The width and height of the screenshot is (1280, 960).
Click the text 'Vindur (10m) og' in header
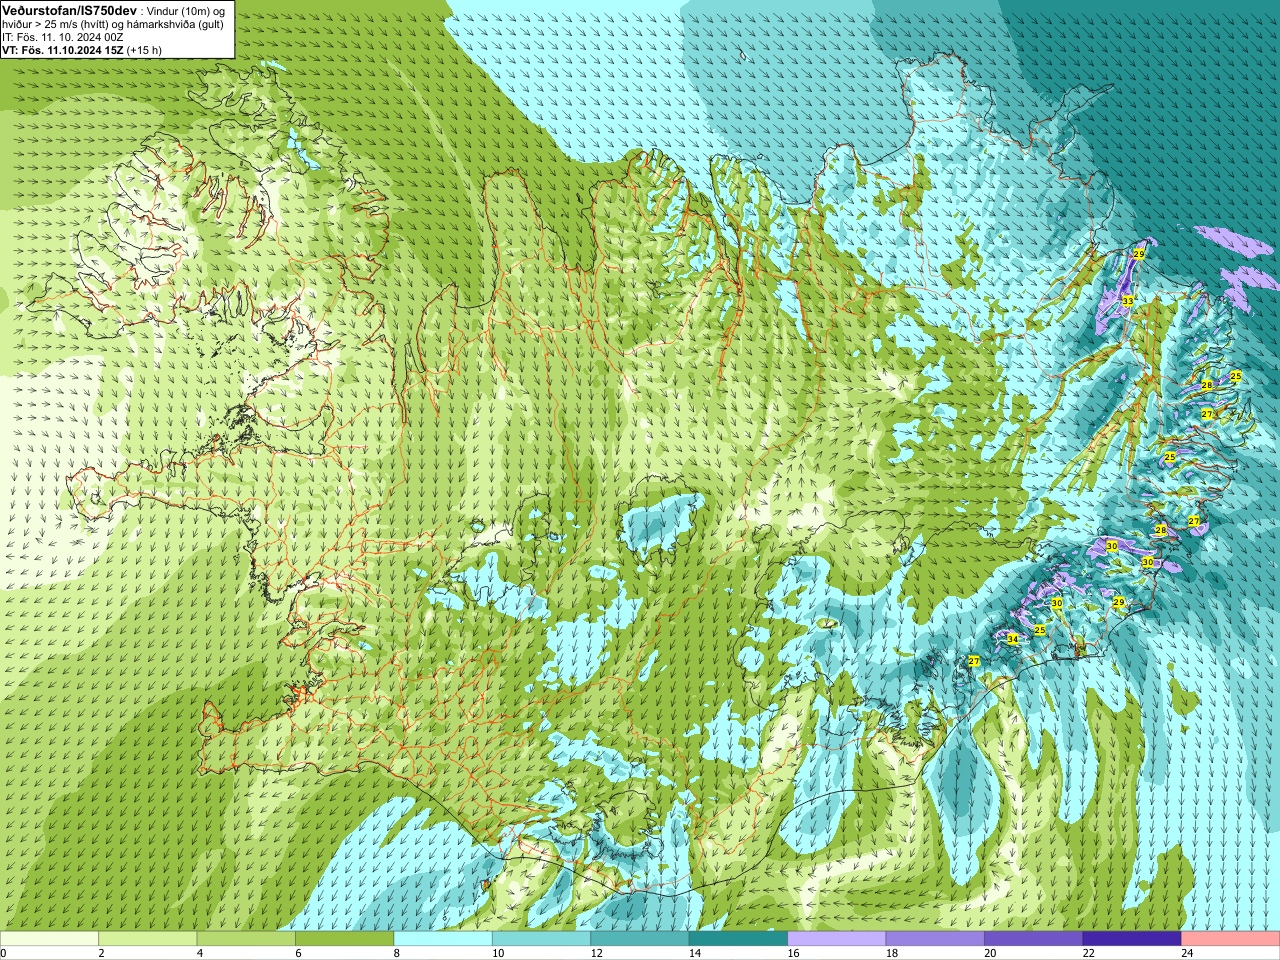[184, 10]
